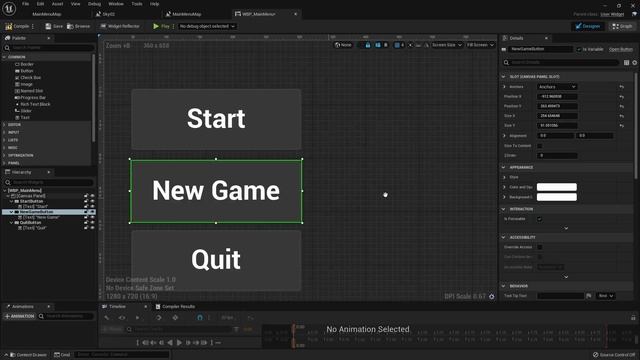Expand the Alignment property row
The height and width of the screenshot is (360, 640).
(x=504, y=136)
